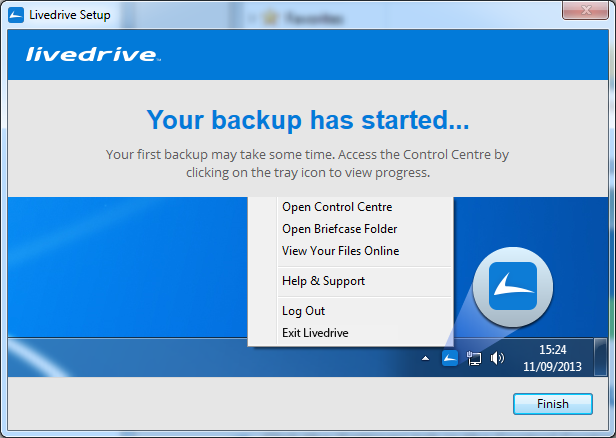Click the Finish button
Screen dimensions: 616x438
[553, 404]
